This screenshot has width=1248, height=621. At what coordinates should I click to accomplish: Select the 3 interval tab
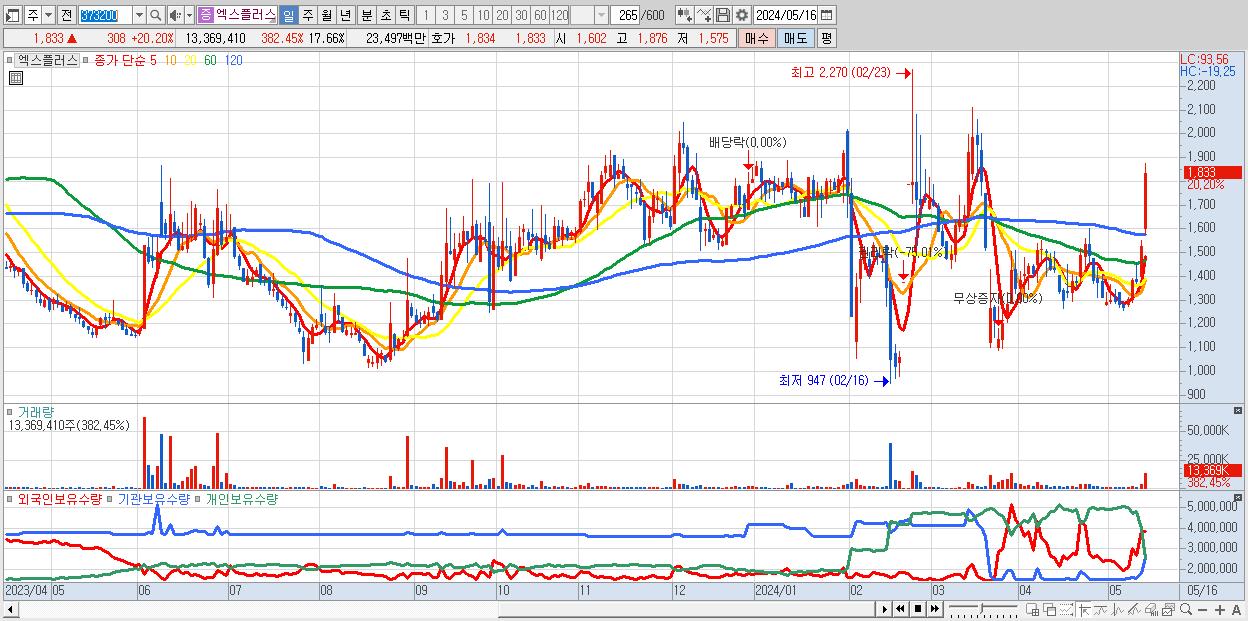(x=445, y=15)
